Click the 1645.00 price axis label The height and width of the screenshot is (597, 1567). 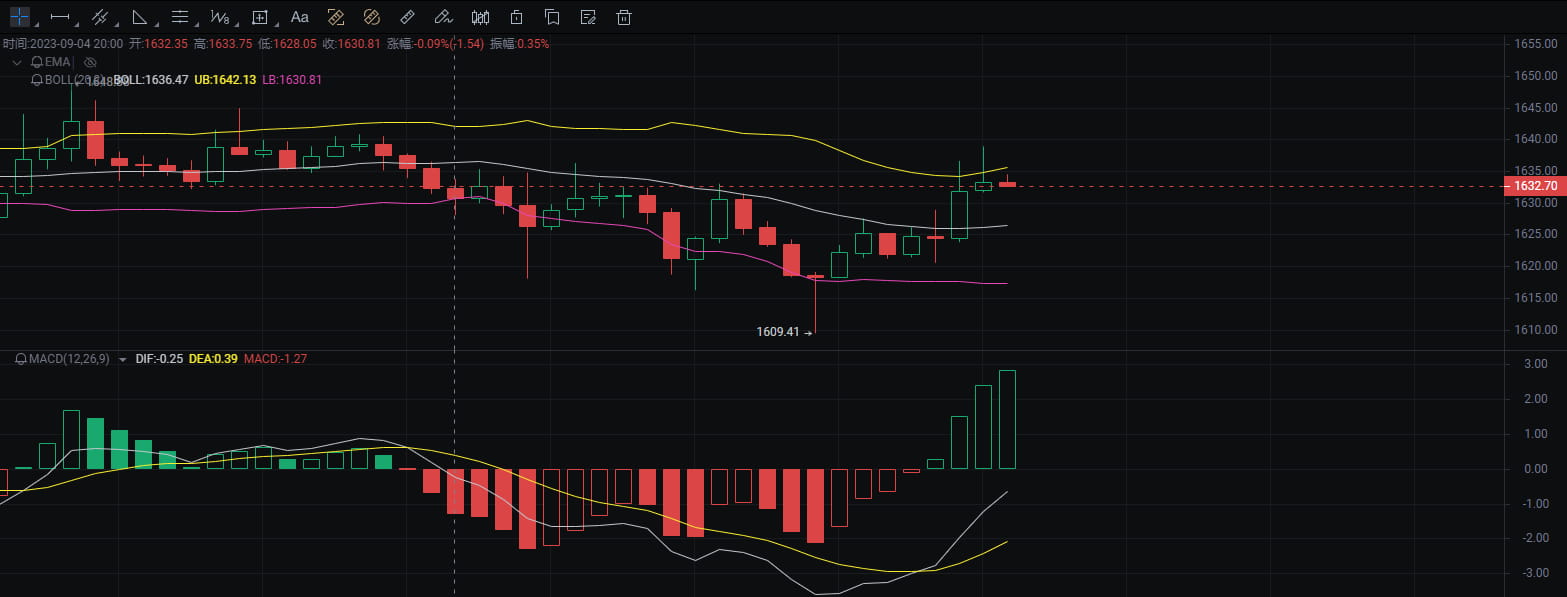[1535, 108]
